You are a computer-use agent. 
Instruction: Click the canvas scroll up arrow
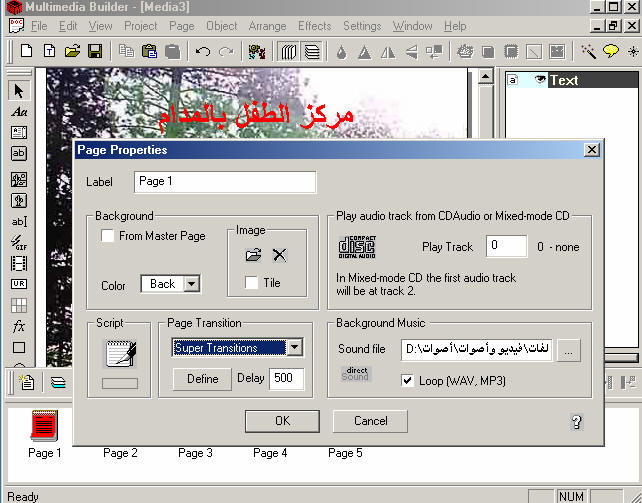[x=486, y=77]
